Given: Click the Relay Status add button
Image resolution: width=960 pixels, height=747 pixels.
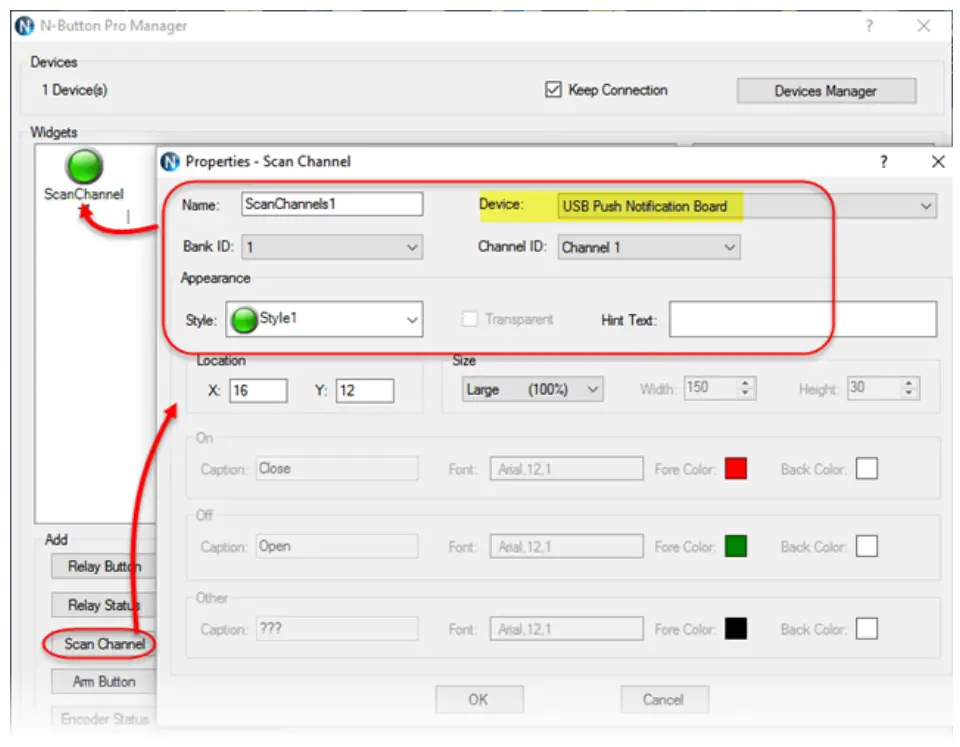Looking at the screenshot, I should (x=104, y=605).
